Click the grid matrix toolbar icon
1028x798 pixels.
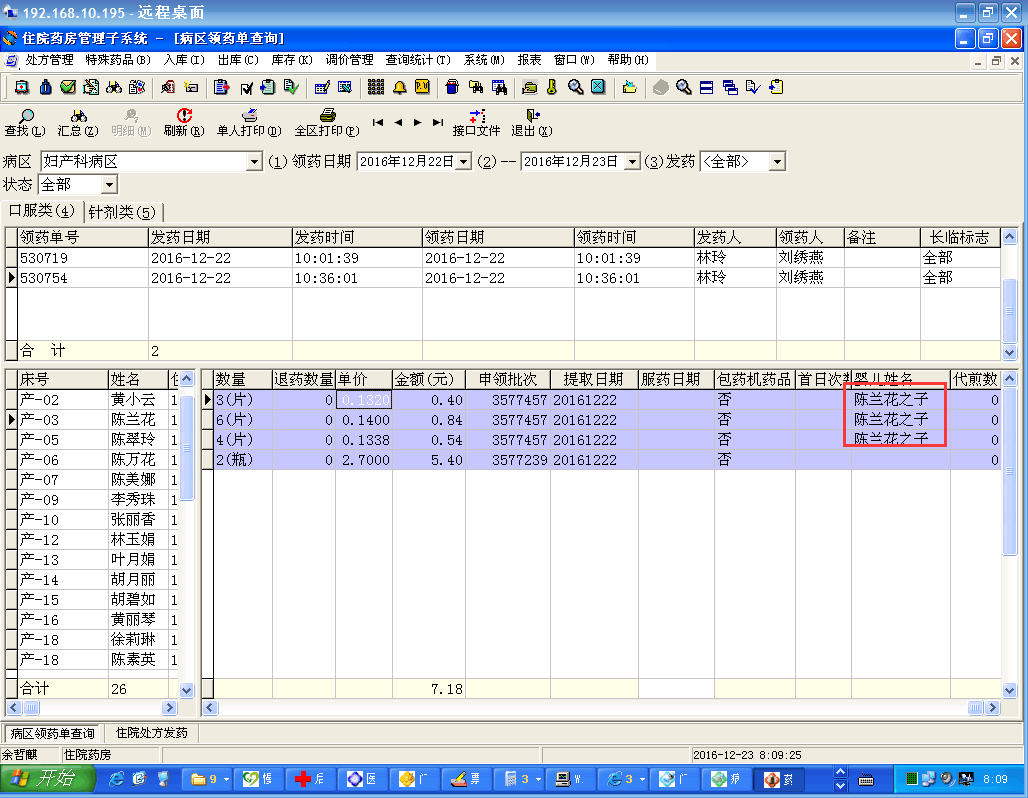coord(376,87)
